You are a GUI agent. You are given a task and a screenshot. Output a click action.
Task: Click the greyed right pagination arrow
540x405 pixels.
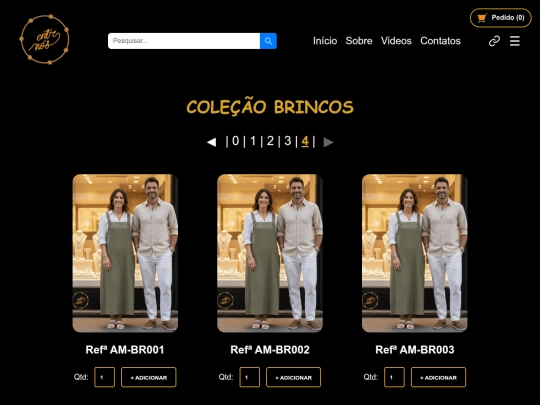[x=328, y=142]
